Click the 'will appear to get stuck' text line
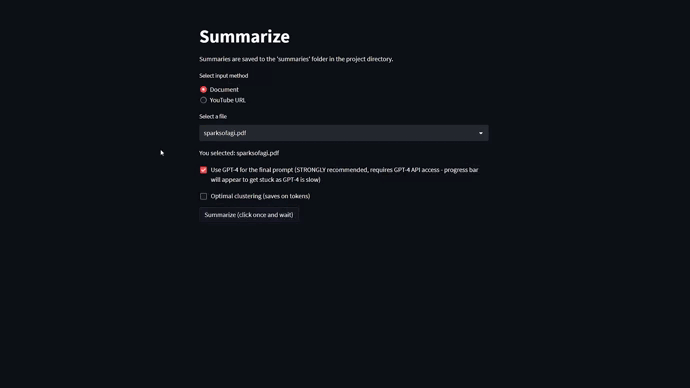This screenshot has height=388, width=690. click(x=265, y=179)
